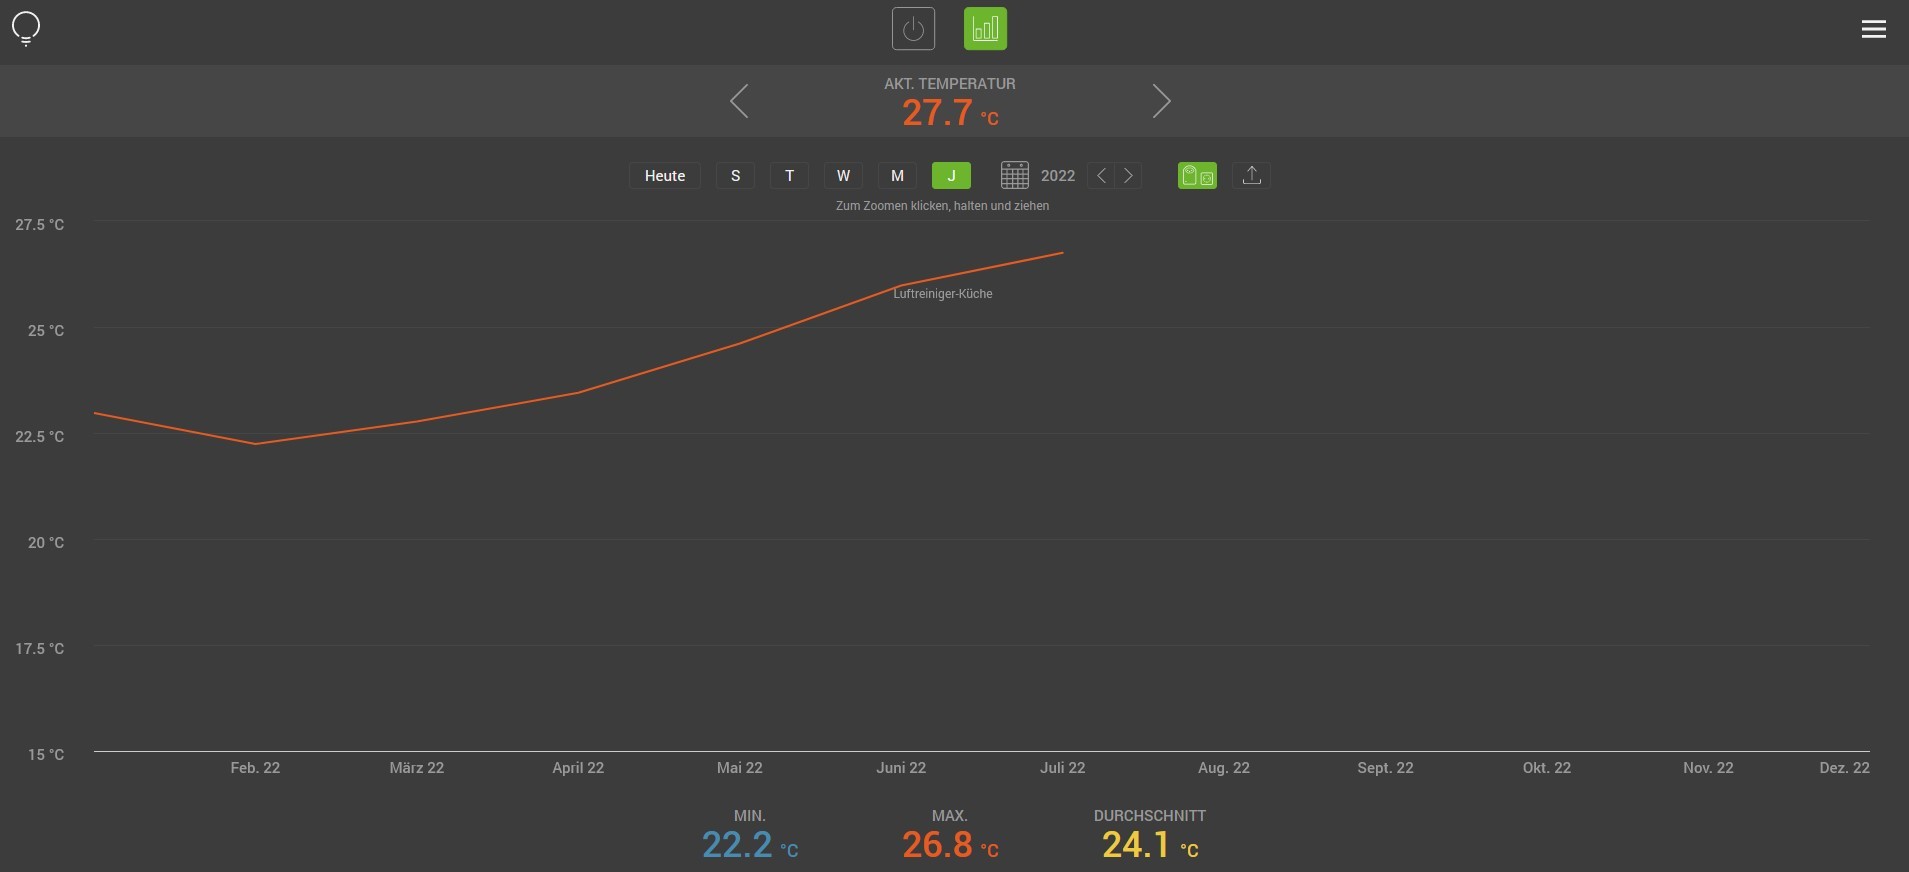Select the T (day) time range

pos(789,176)
